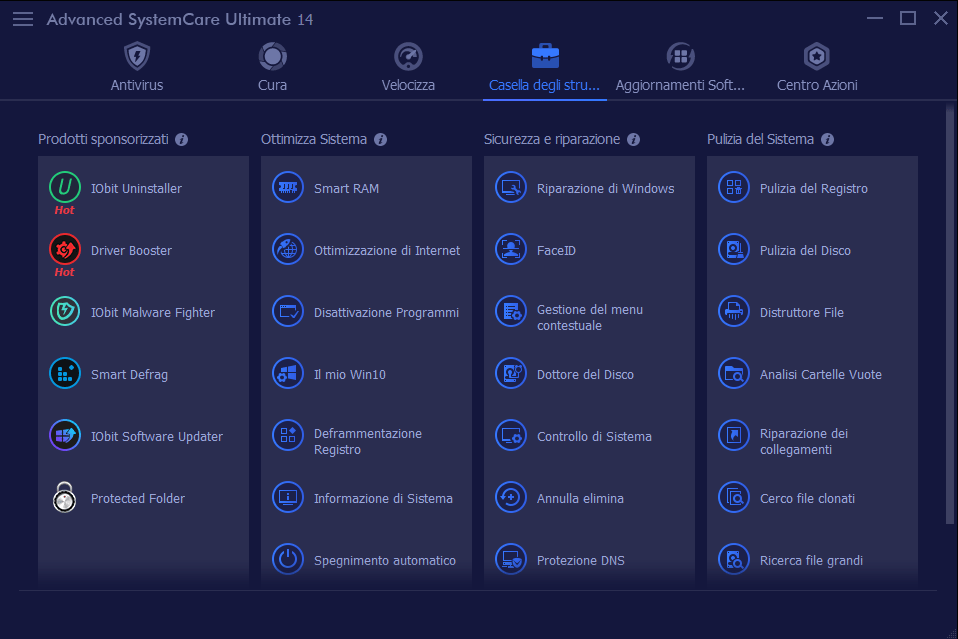
Task: Open the Smart RAM tool icon
Action: (x=288, y=188)
